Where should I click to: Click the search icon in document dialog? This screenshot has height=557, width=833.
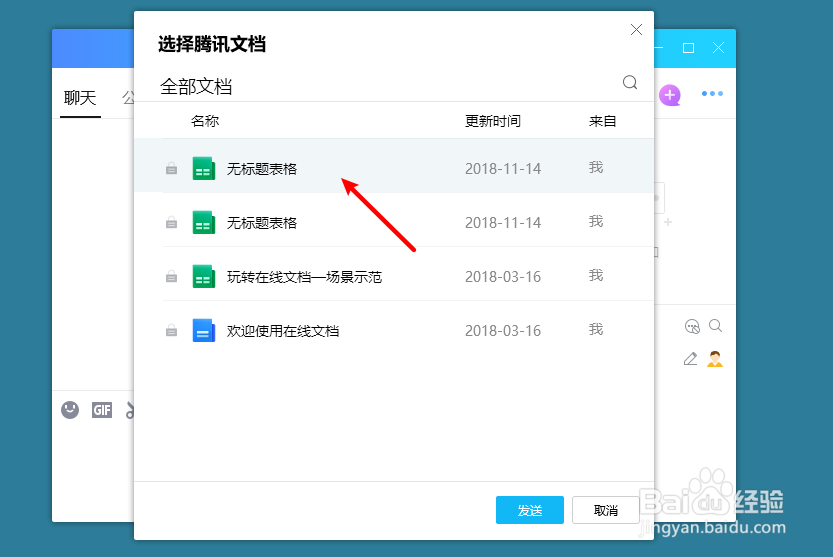[630, 82]
